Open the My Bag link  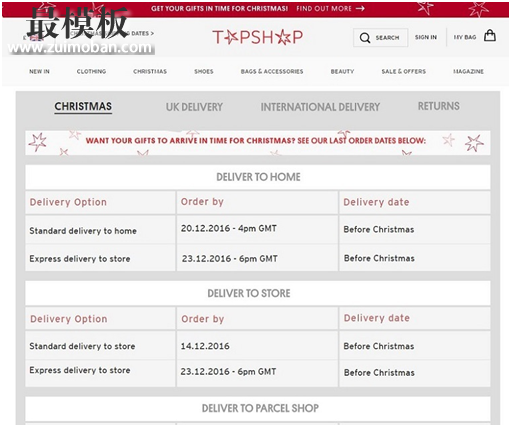pyautogui.click(x=465, y=37)
